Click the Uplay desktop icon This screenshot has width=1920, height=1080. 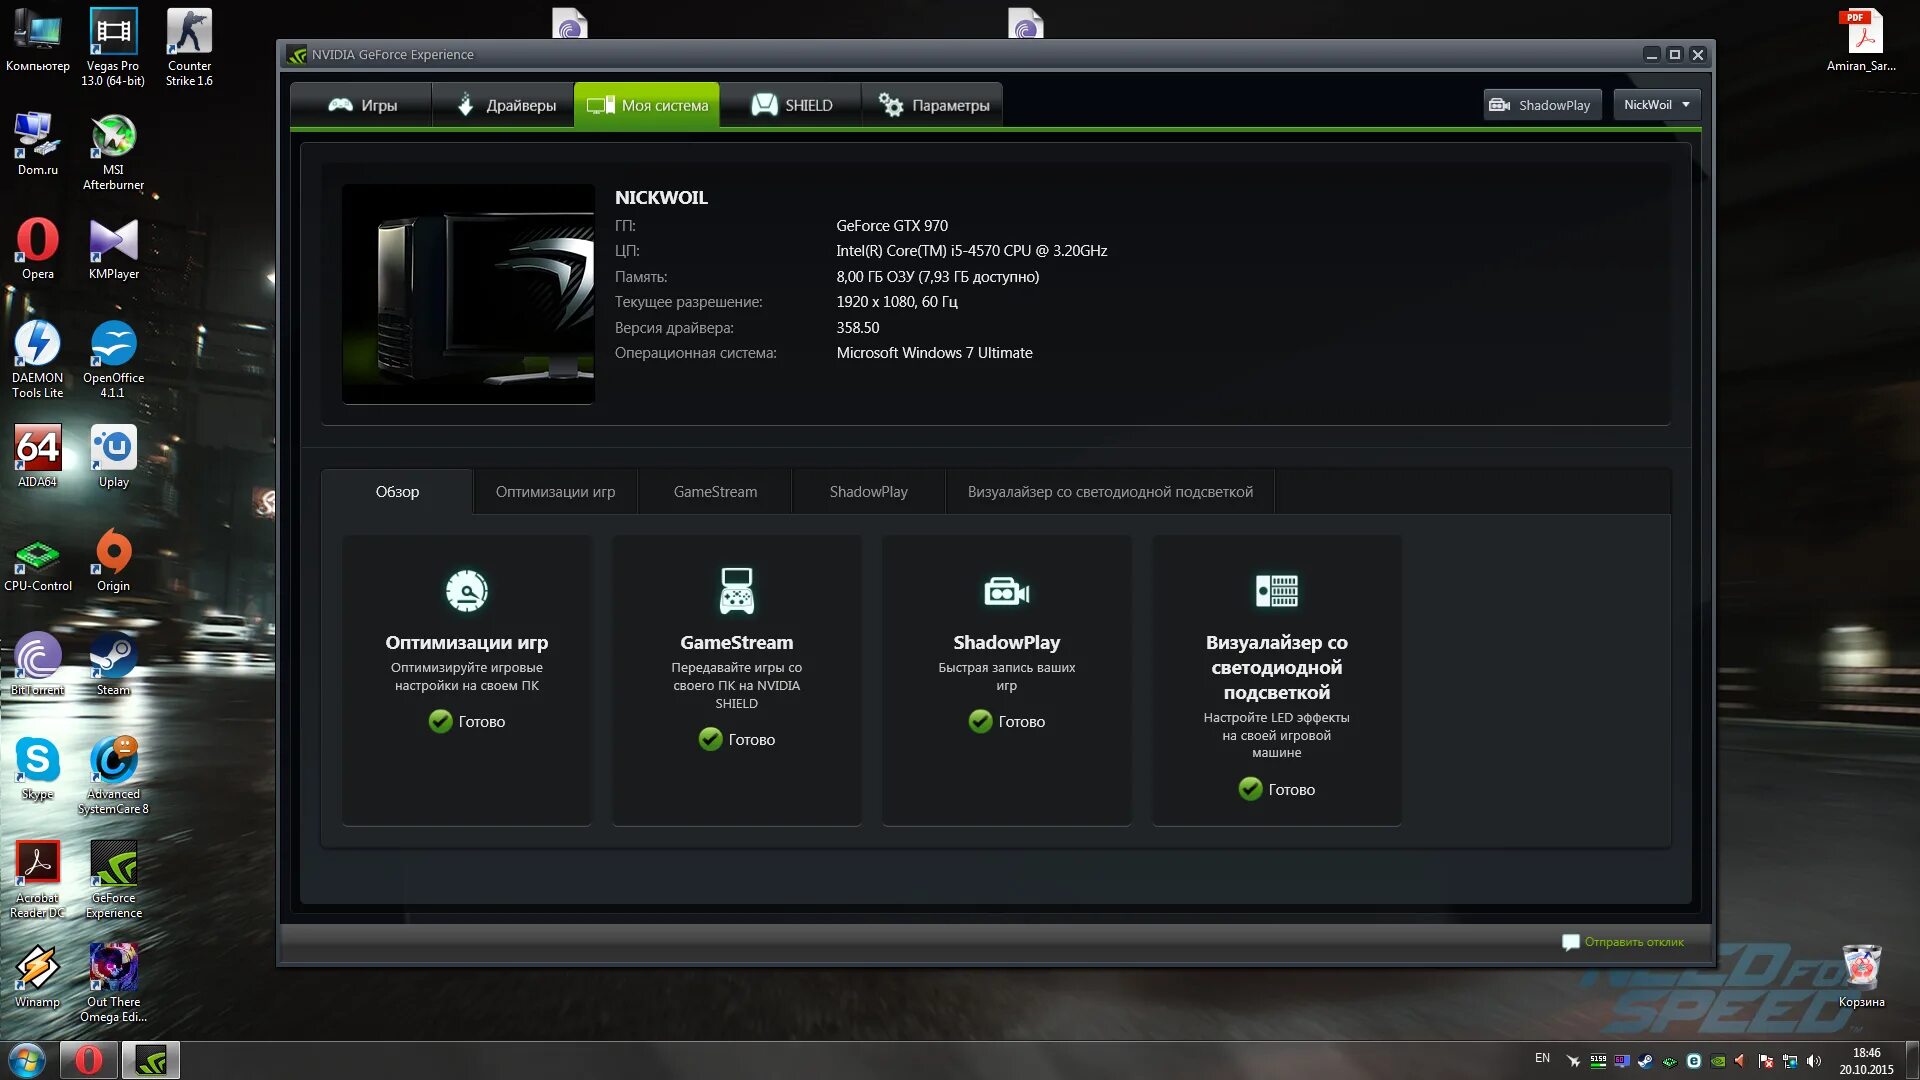pyautogui.click(x=113, y=456)
